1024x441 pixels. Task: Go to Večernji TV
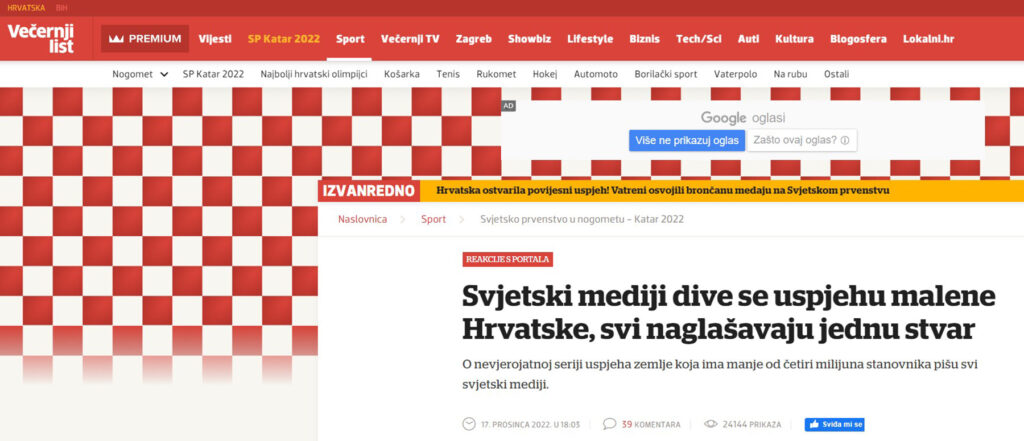click(x=410, y=39)
